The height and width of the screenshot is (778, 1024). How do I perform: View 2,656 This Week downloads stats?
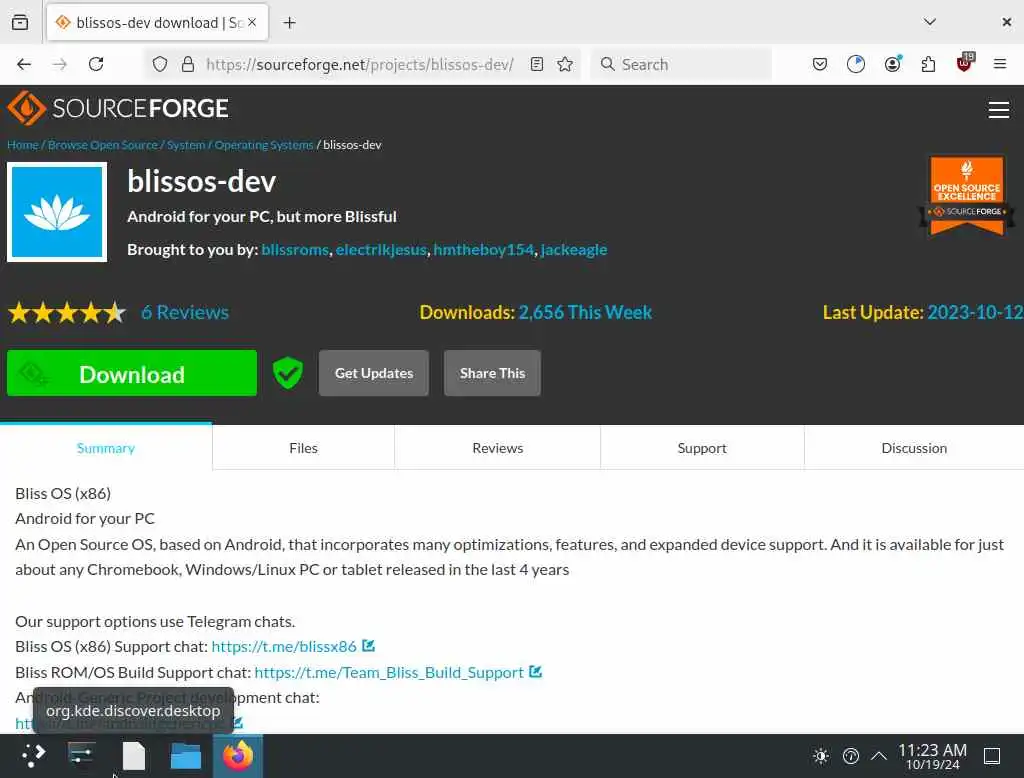[585, 312]
